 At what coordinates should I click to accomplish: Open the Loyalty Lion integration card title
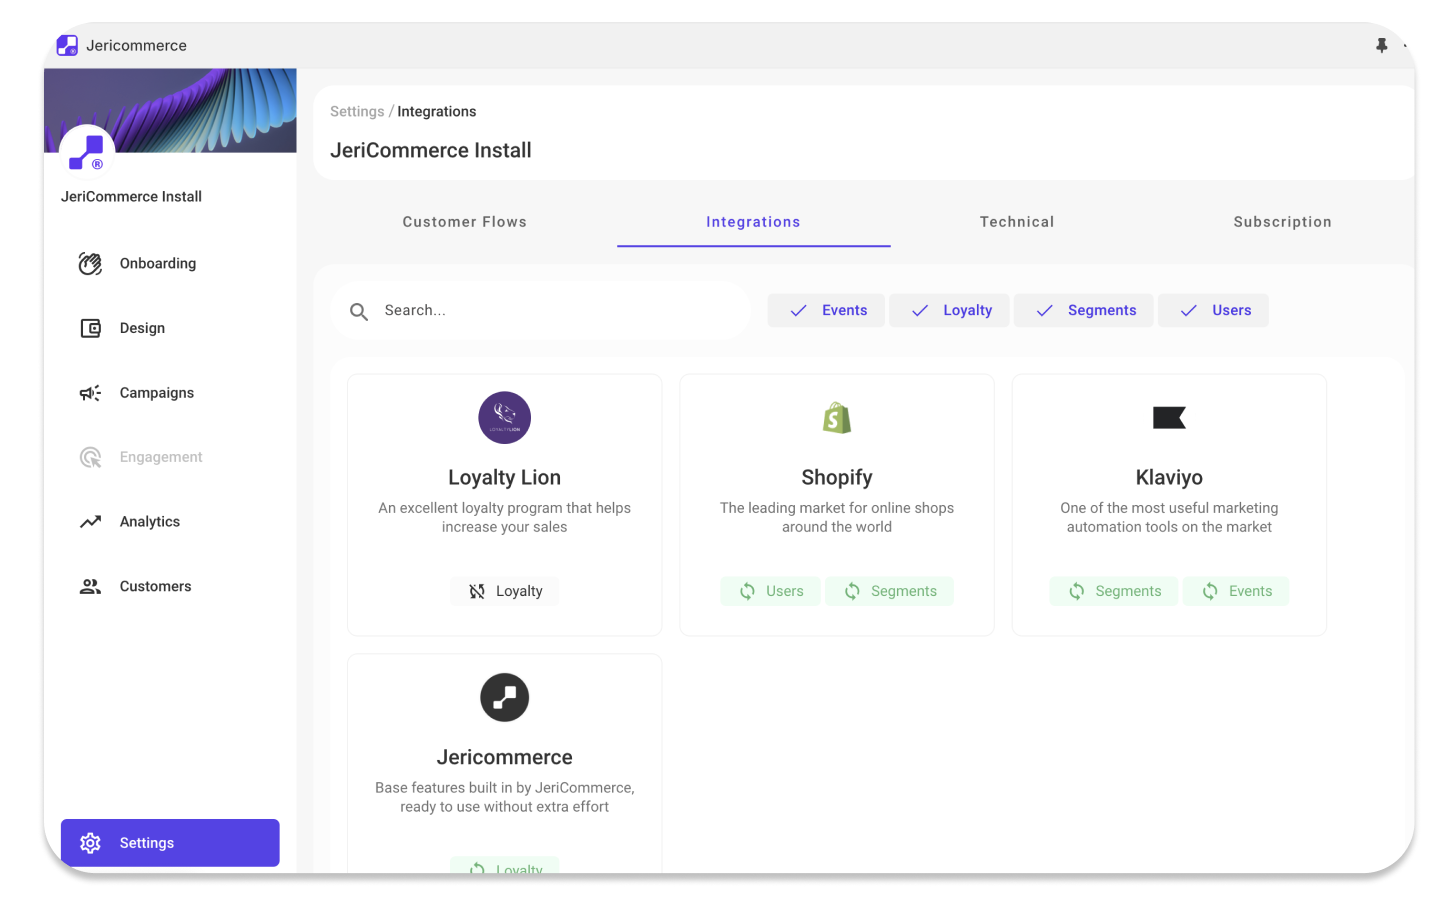pos(504,477)
